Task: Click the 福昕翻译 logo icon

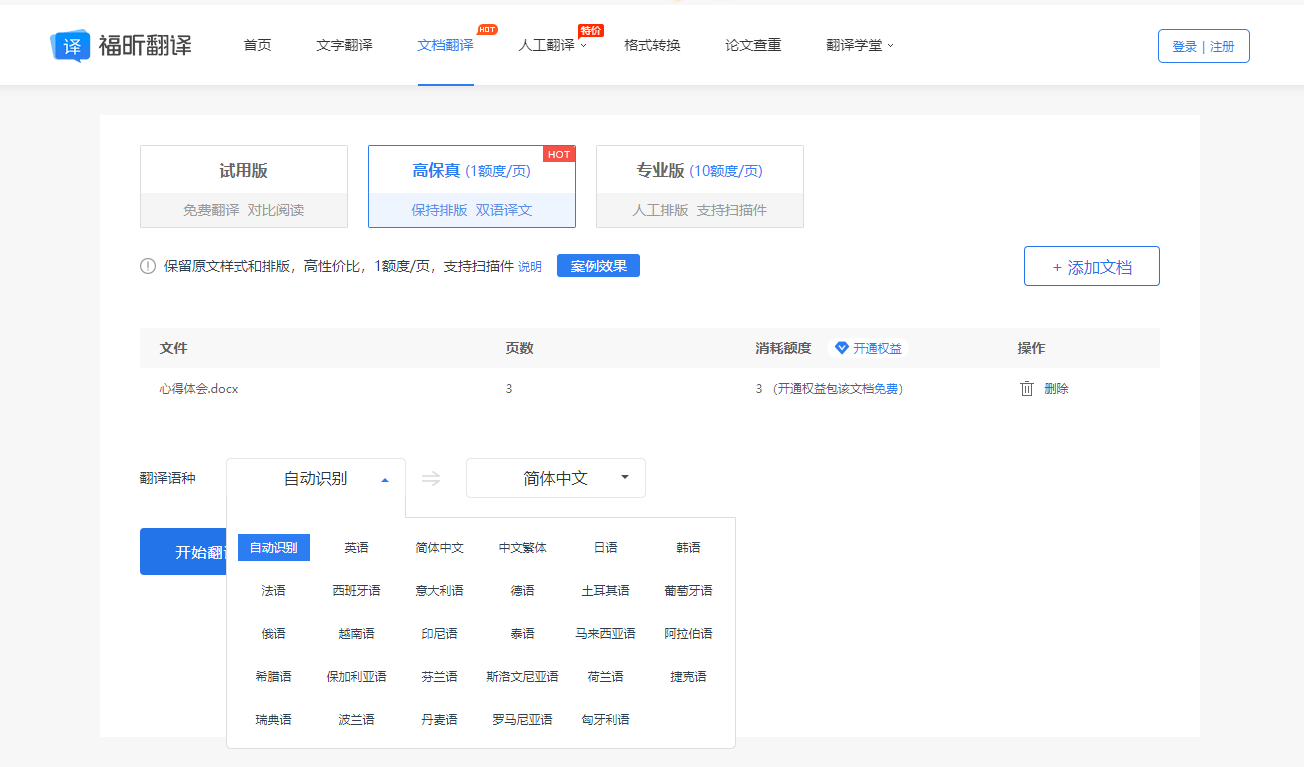Action: (x=69, y=46)
